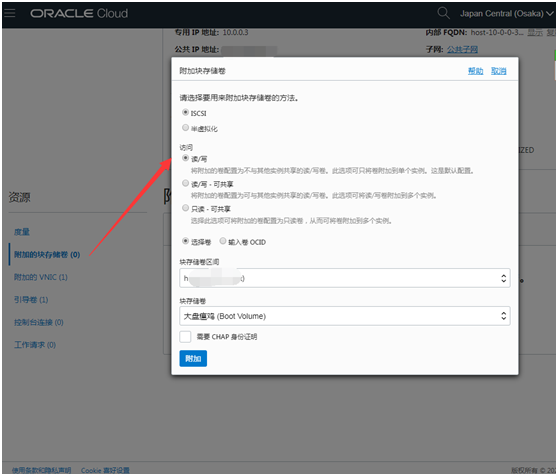Open the hamburger navigation menu
Screen dimensions: 558x476
(x=10, y=13)
